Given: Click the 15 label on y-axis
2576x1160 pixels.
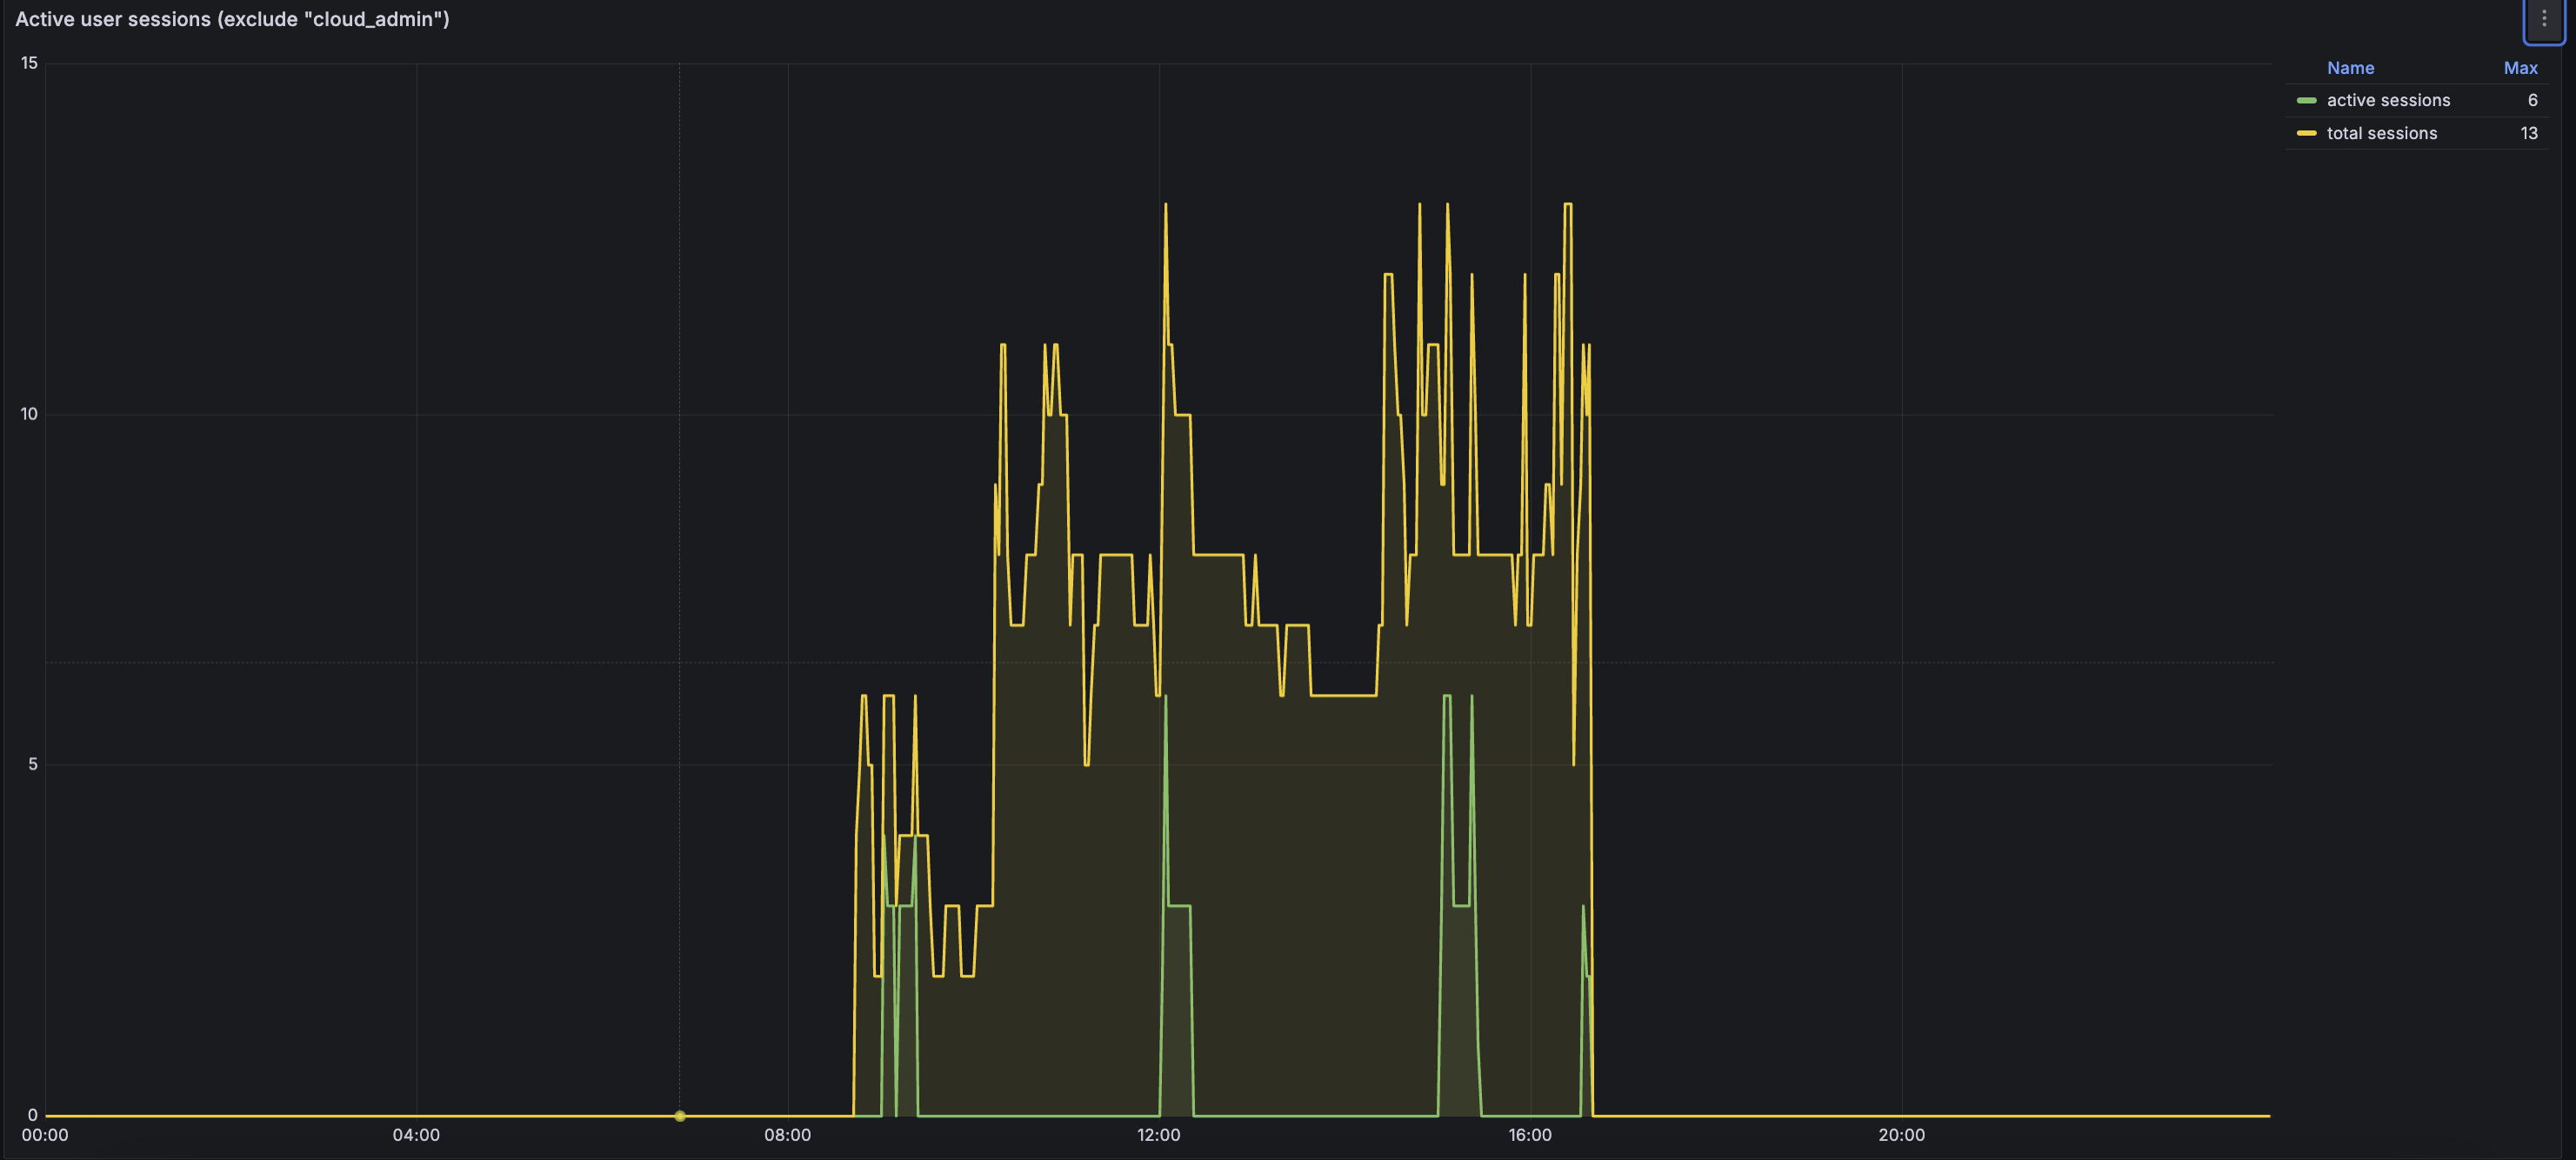Looking at the screenshot, I should coord(29,63).
